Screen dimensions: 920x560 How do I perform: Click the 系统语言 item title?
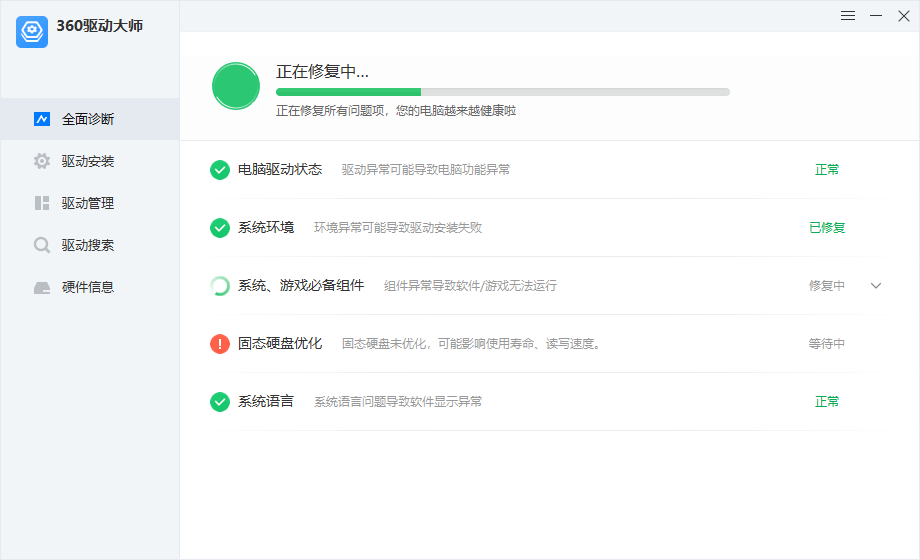pos(266,402)
